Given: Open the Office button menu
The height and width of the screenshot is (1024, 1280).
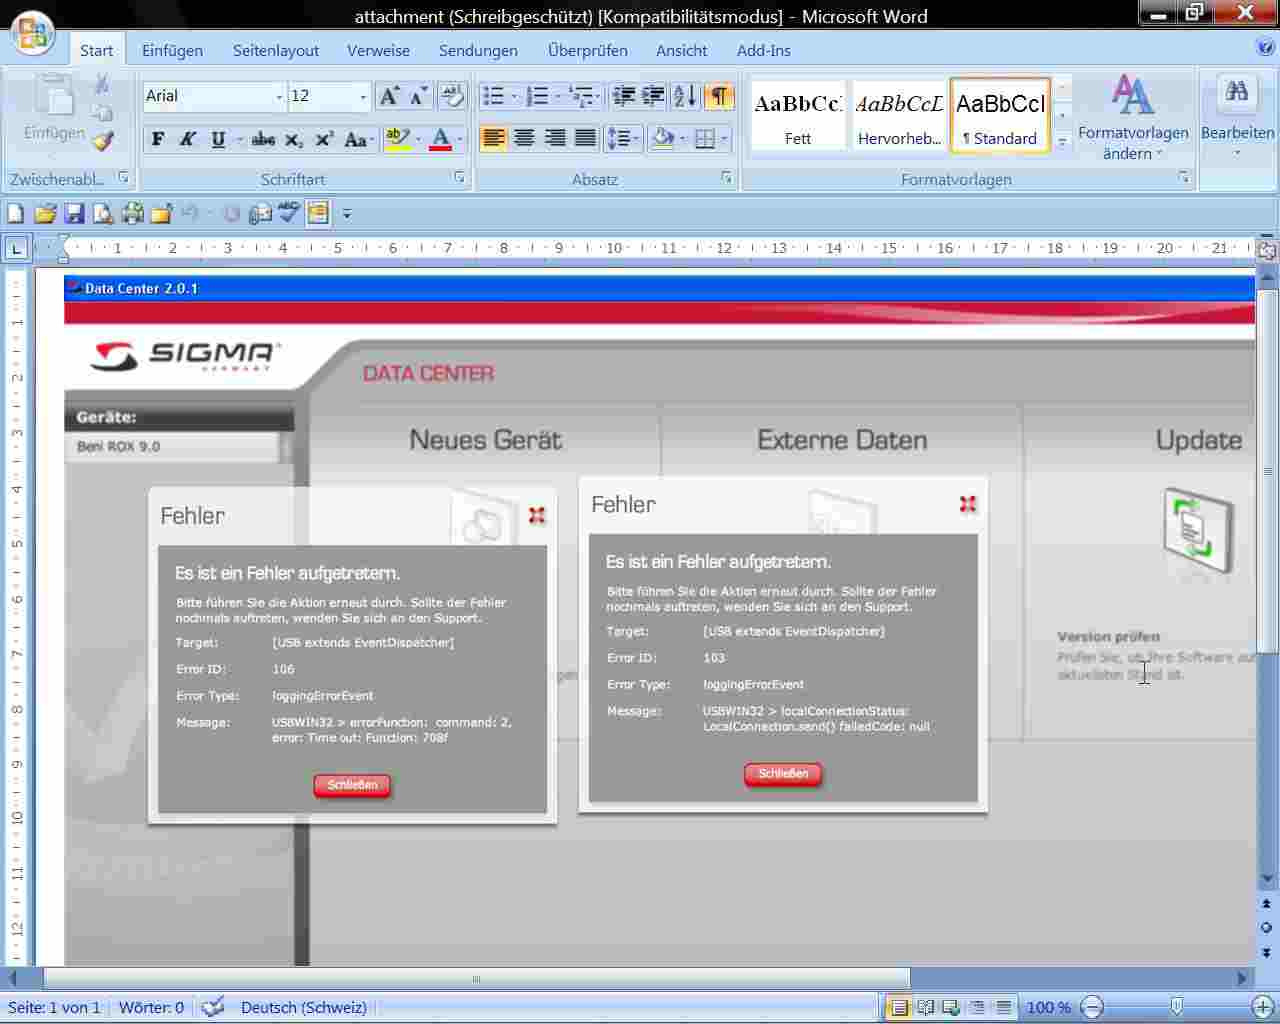Looking at the screenshot, I should tap(32, 32).
